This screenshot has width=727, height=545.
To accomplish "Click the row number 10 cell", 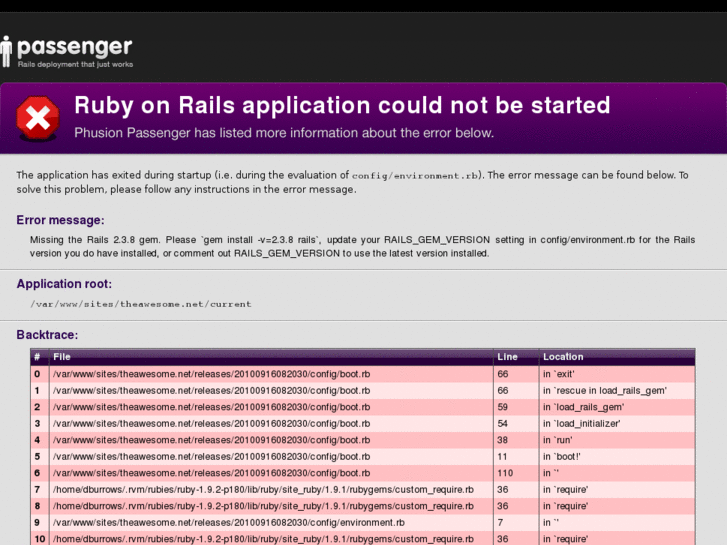I will (40, 539).
